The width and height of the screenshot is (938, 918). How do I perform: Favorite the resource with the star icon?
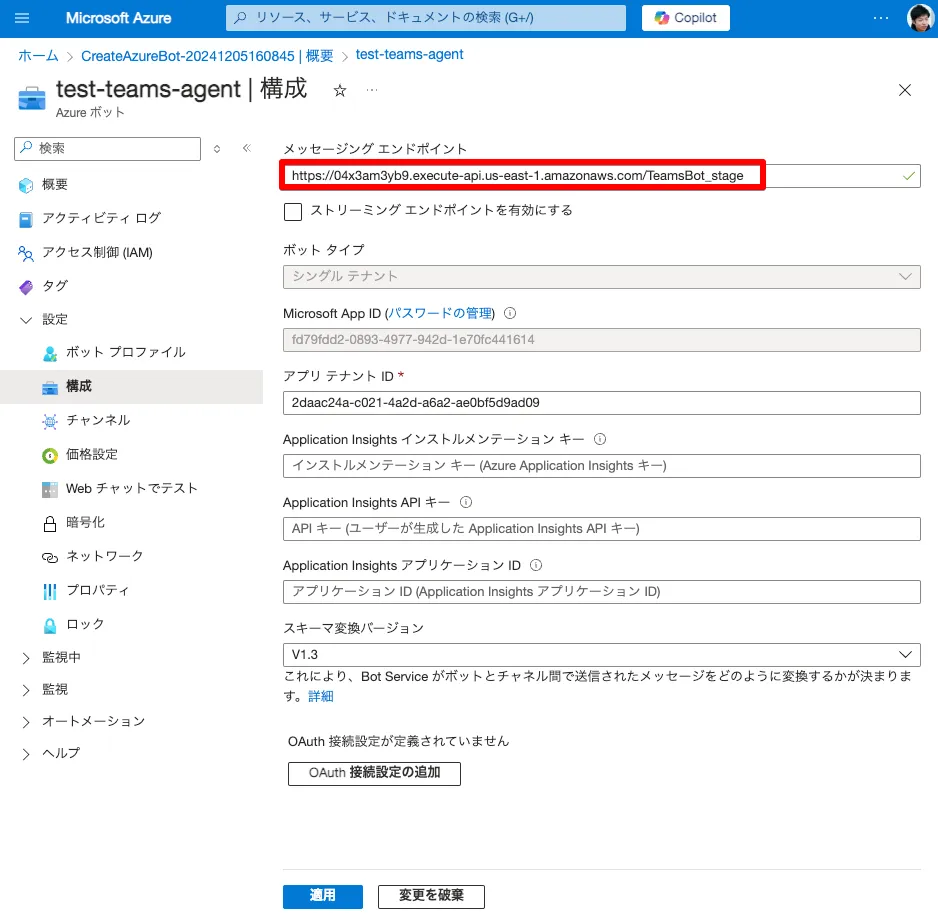tap(340, 90)
